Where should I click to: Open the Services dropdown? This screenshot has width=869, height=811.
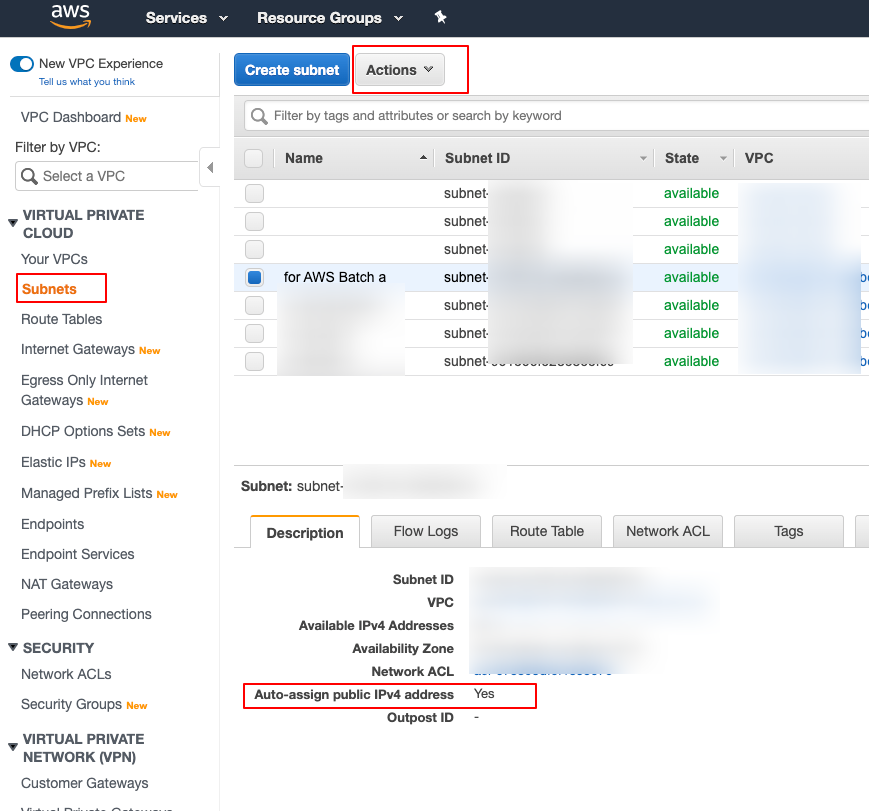tap(187, 18)
